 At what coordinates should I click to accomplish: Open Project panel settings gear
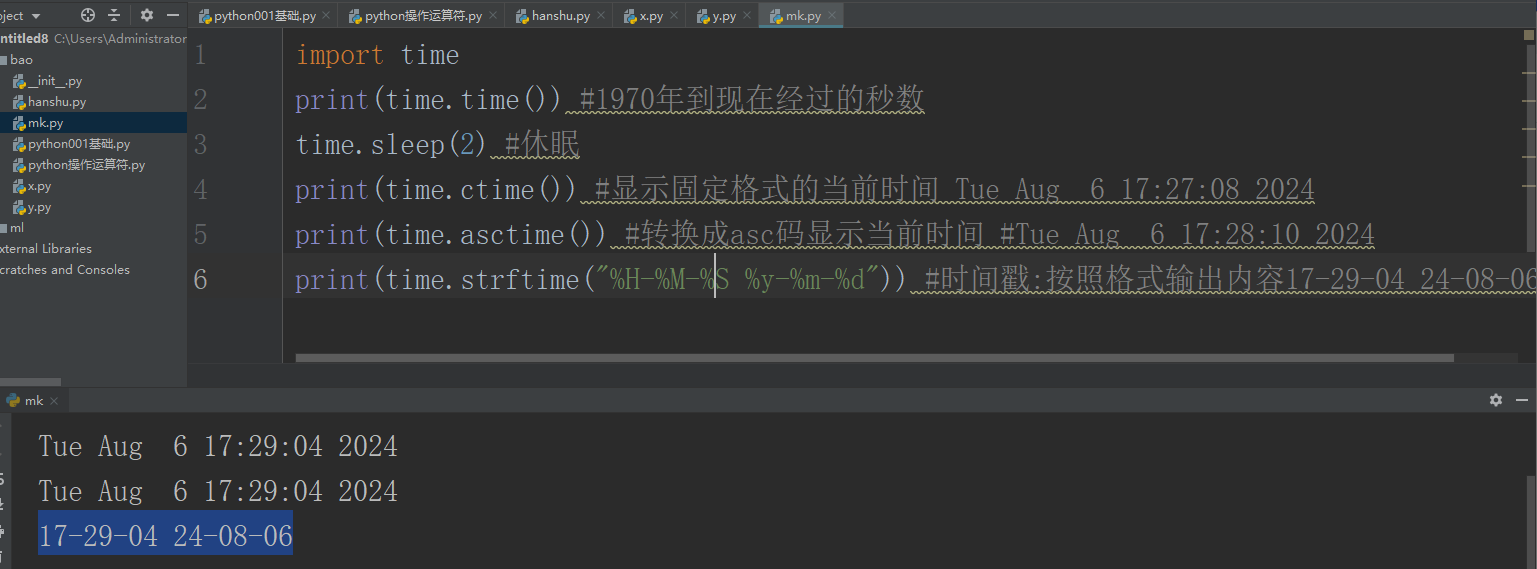pos(147,15)
